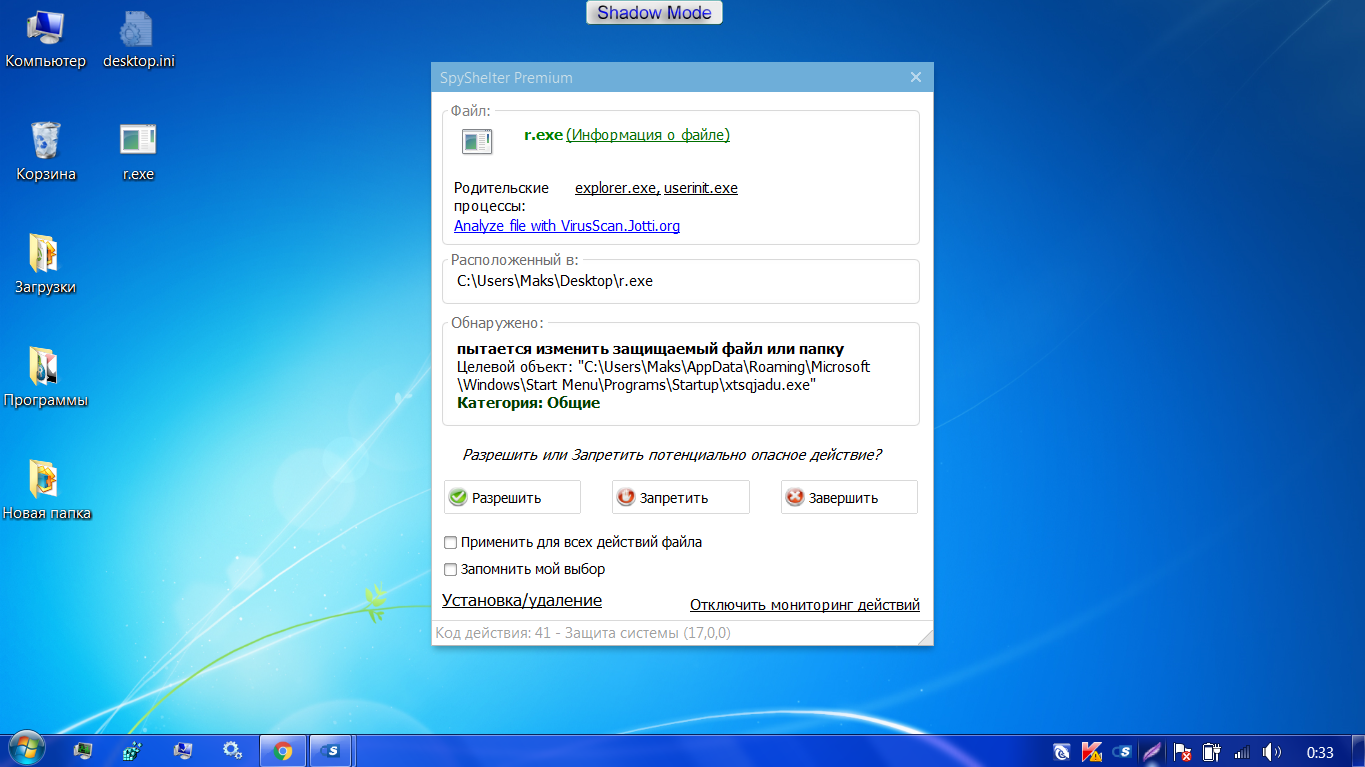This screenshot has height=767, width=1365.
Task: Switch to Google Chrome in the taskbar
Action: [283, 751]
